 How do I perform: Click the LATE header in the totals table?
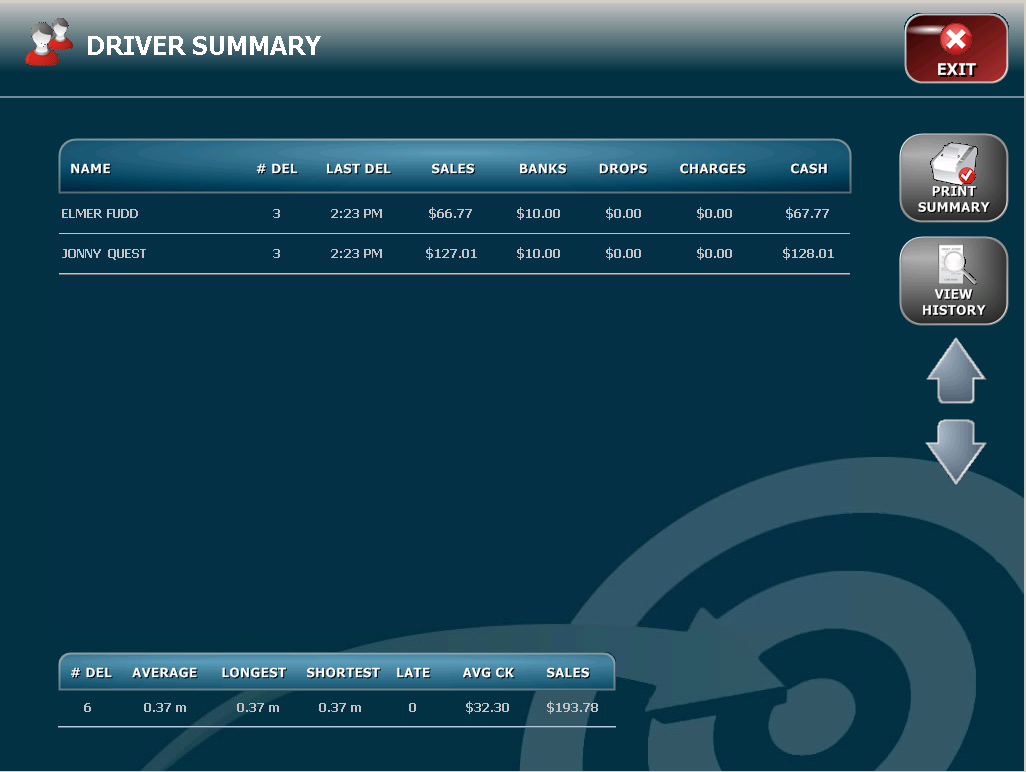point(413,672)
